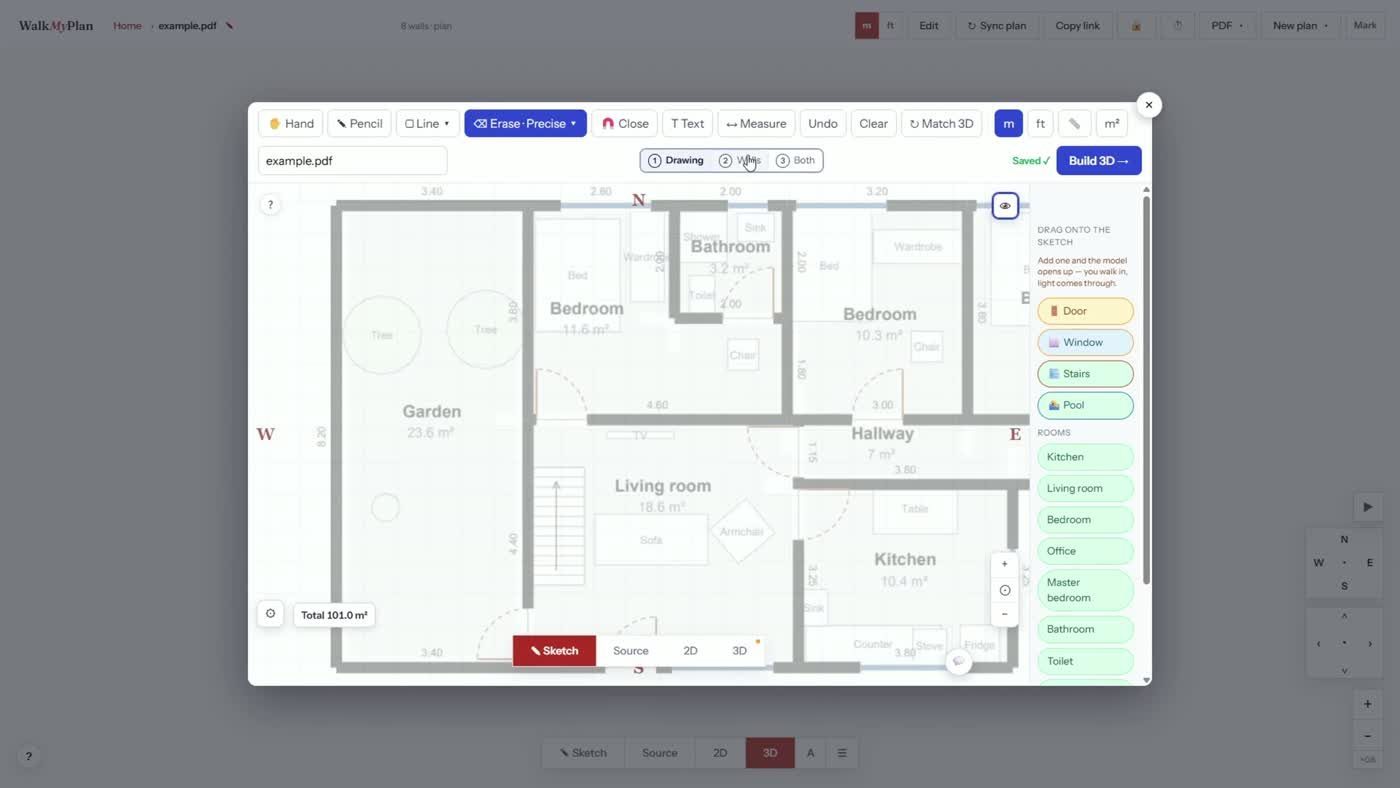Open the Line tool dropdown
The image size is (1400, 788).
[428, 123]
